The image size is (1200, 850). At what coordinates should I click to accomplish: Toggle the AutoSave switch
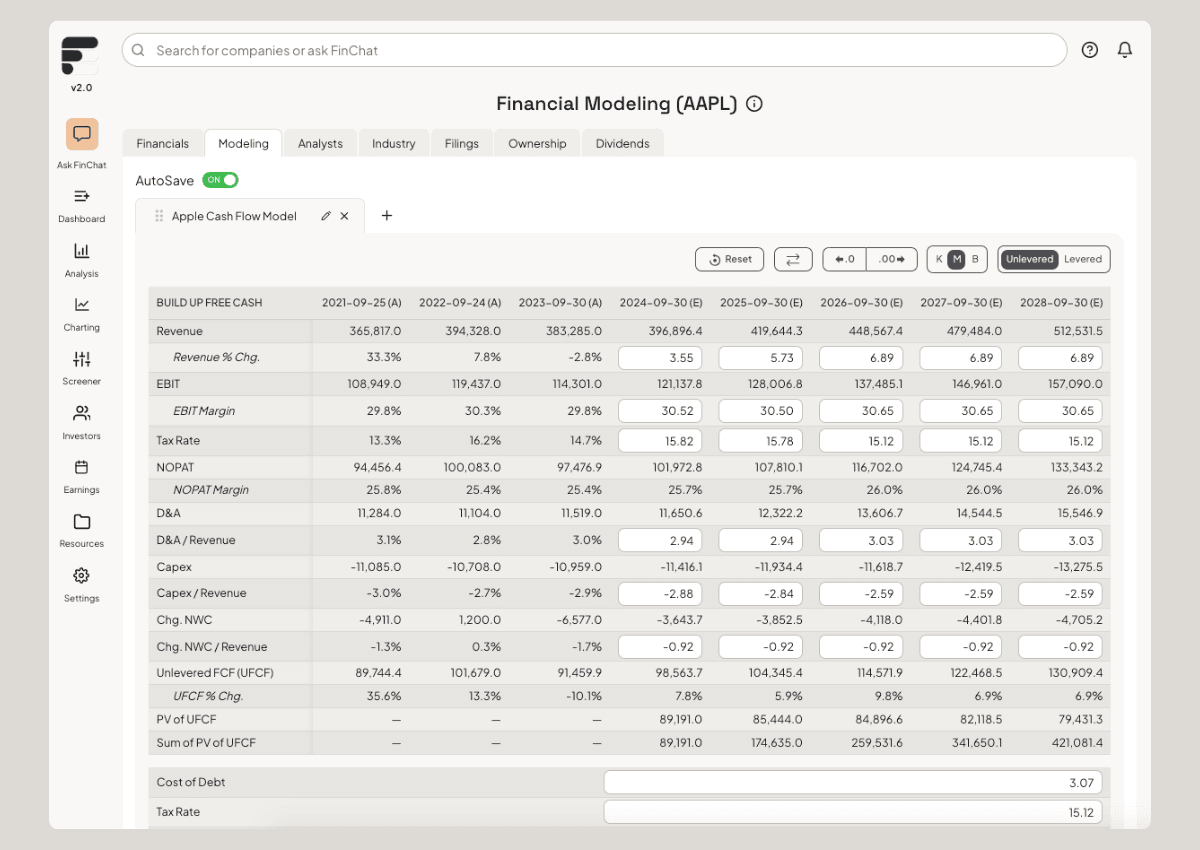220,180
